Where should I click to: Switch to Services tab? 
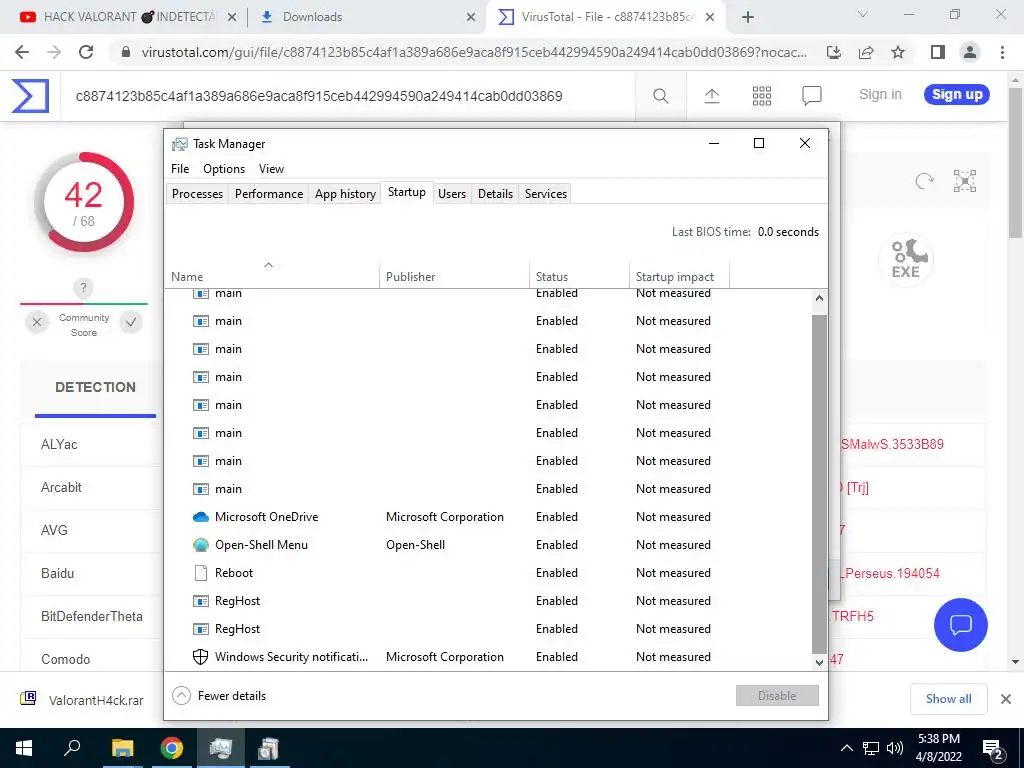click(546, 193)
